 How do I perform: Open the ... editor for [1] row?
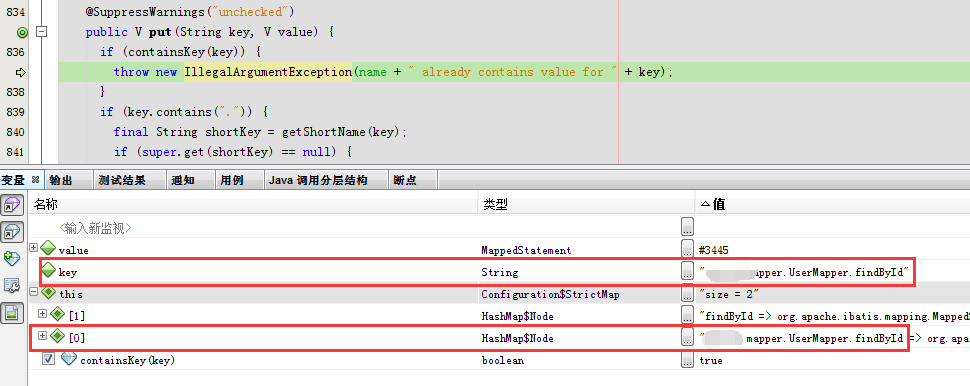pyautogui.click(x=687, y=314)
